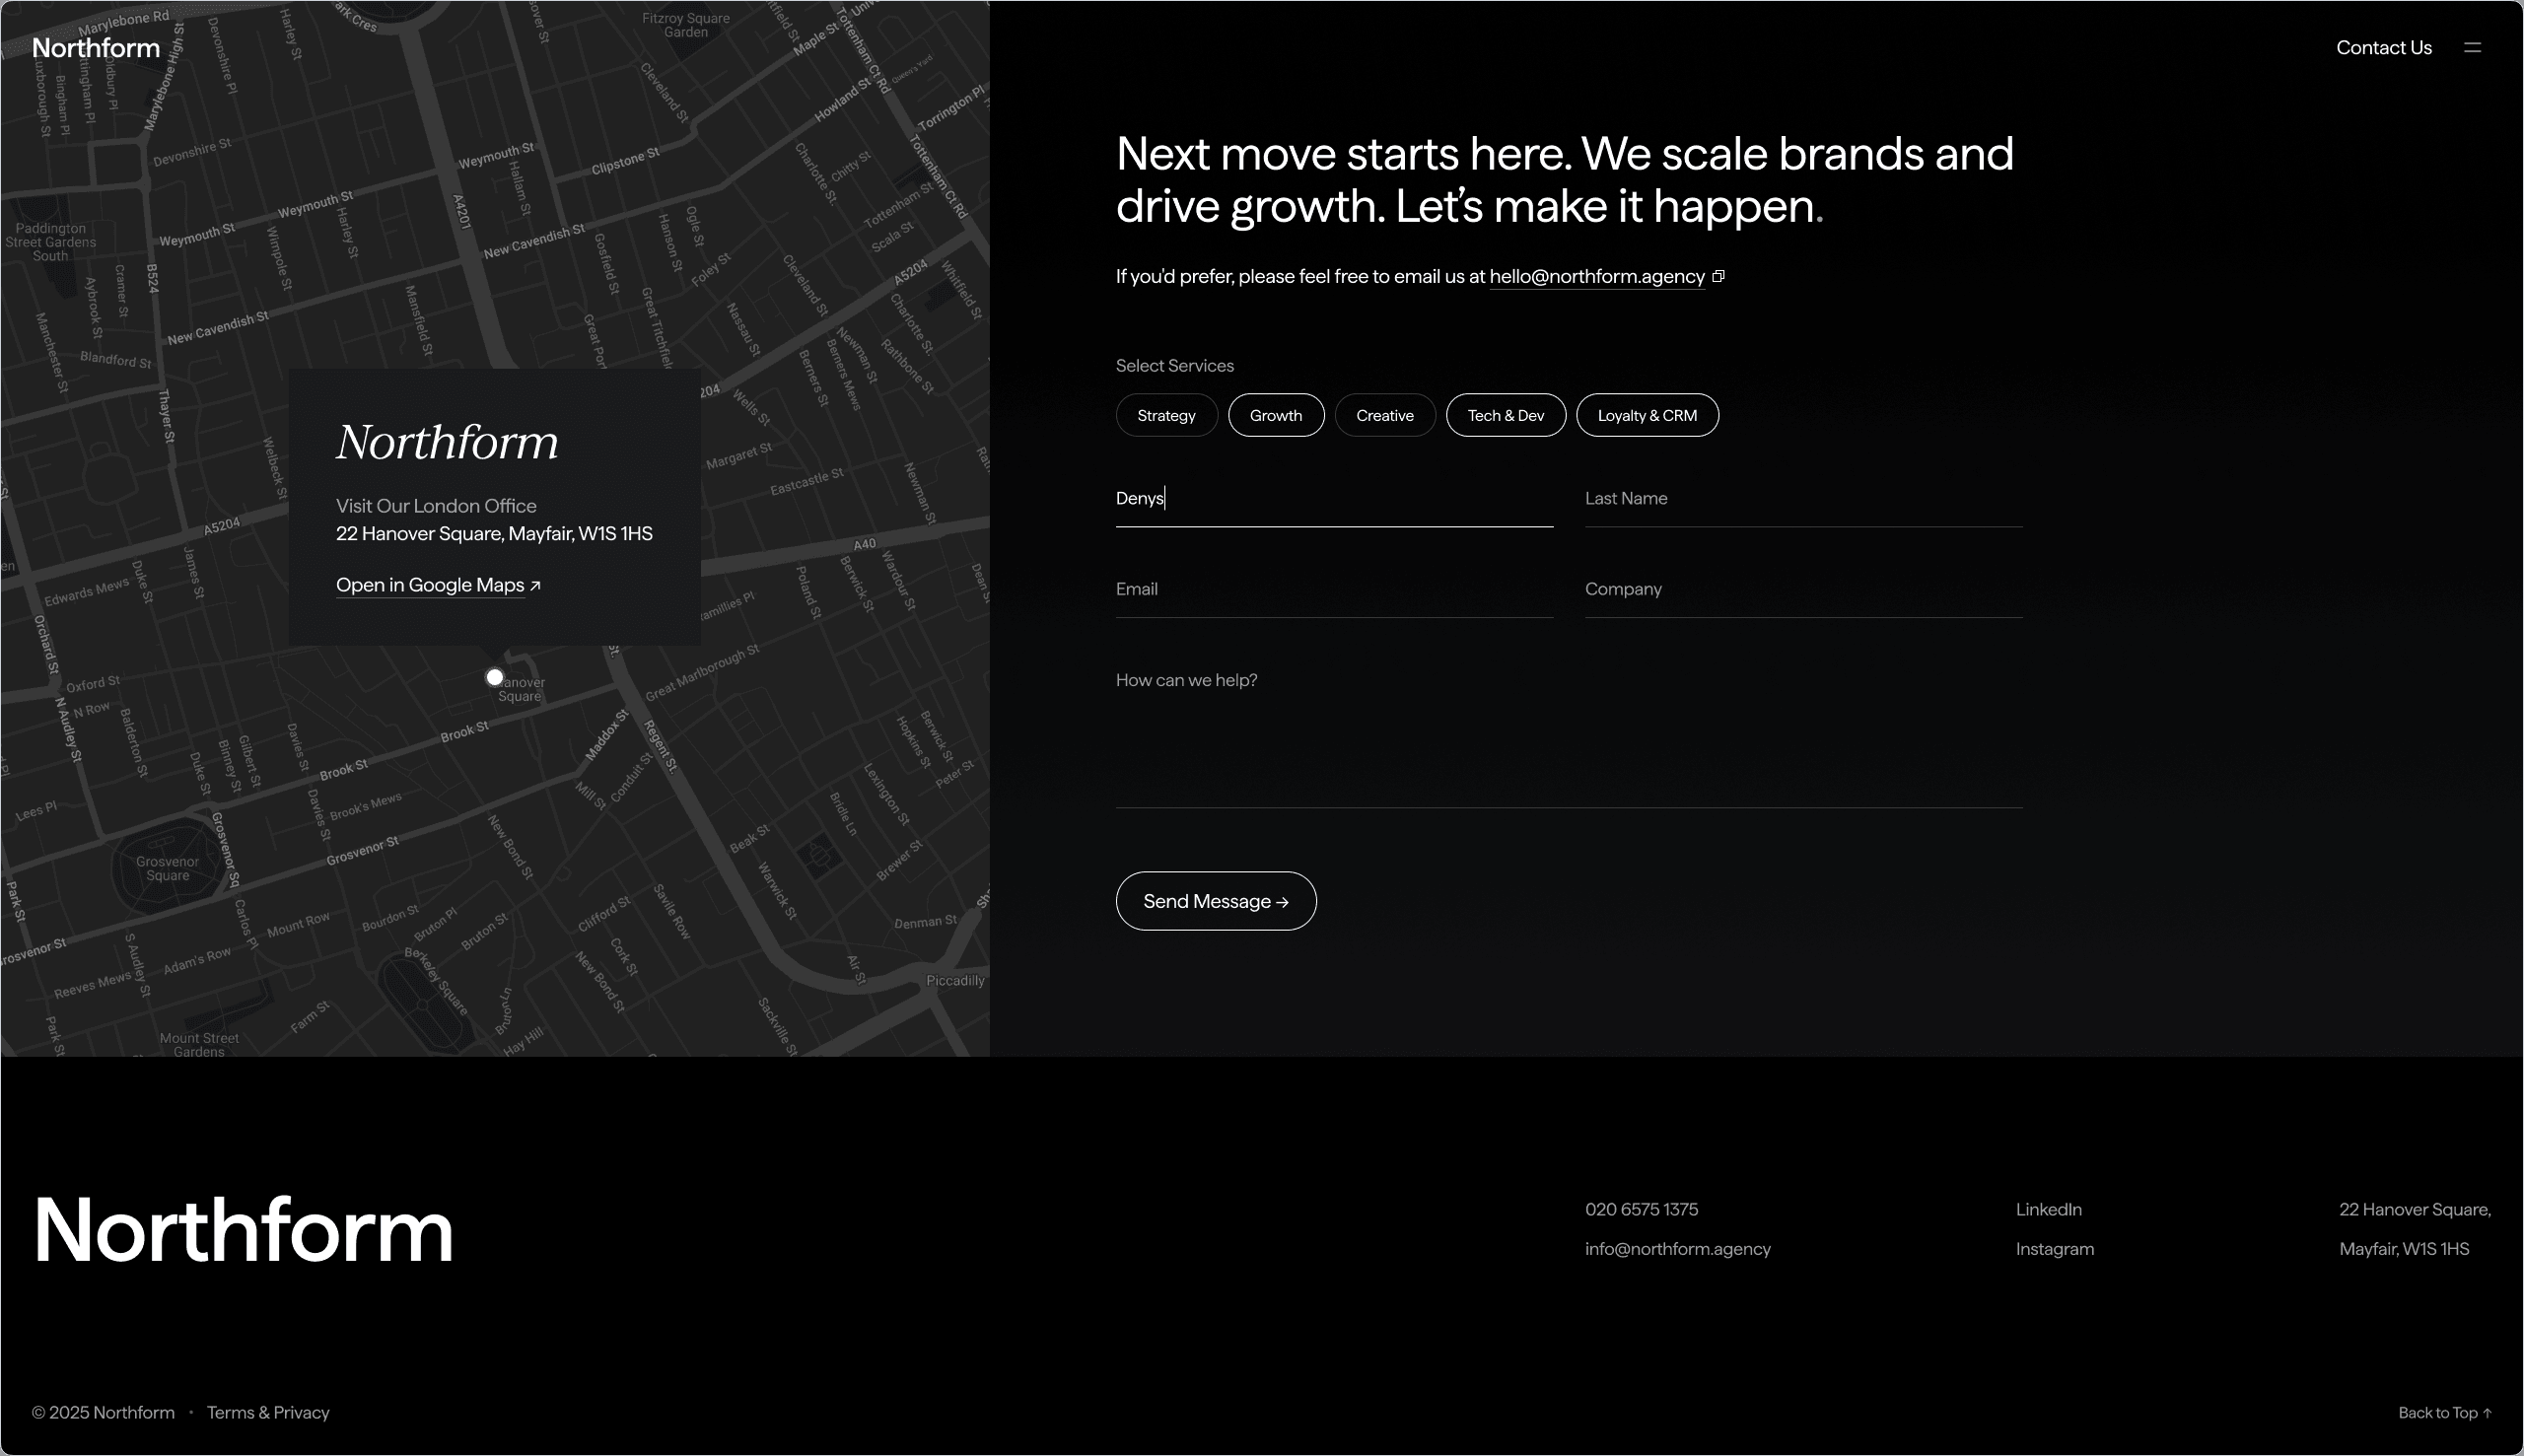Click the copy email address icon

click(1718, 276)
